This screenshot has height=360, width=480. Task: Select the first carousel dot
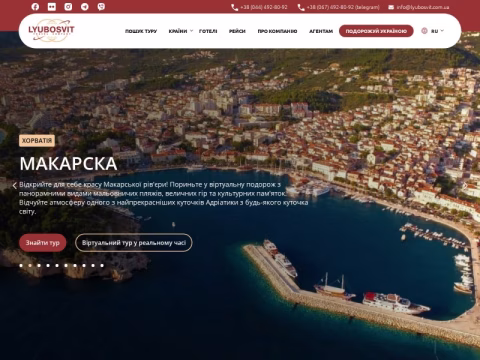pos(21,266)
